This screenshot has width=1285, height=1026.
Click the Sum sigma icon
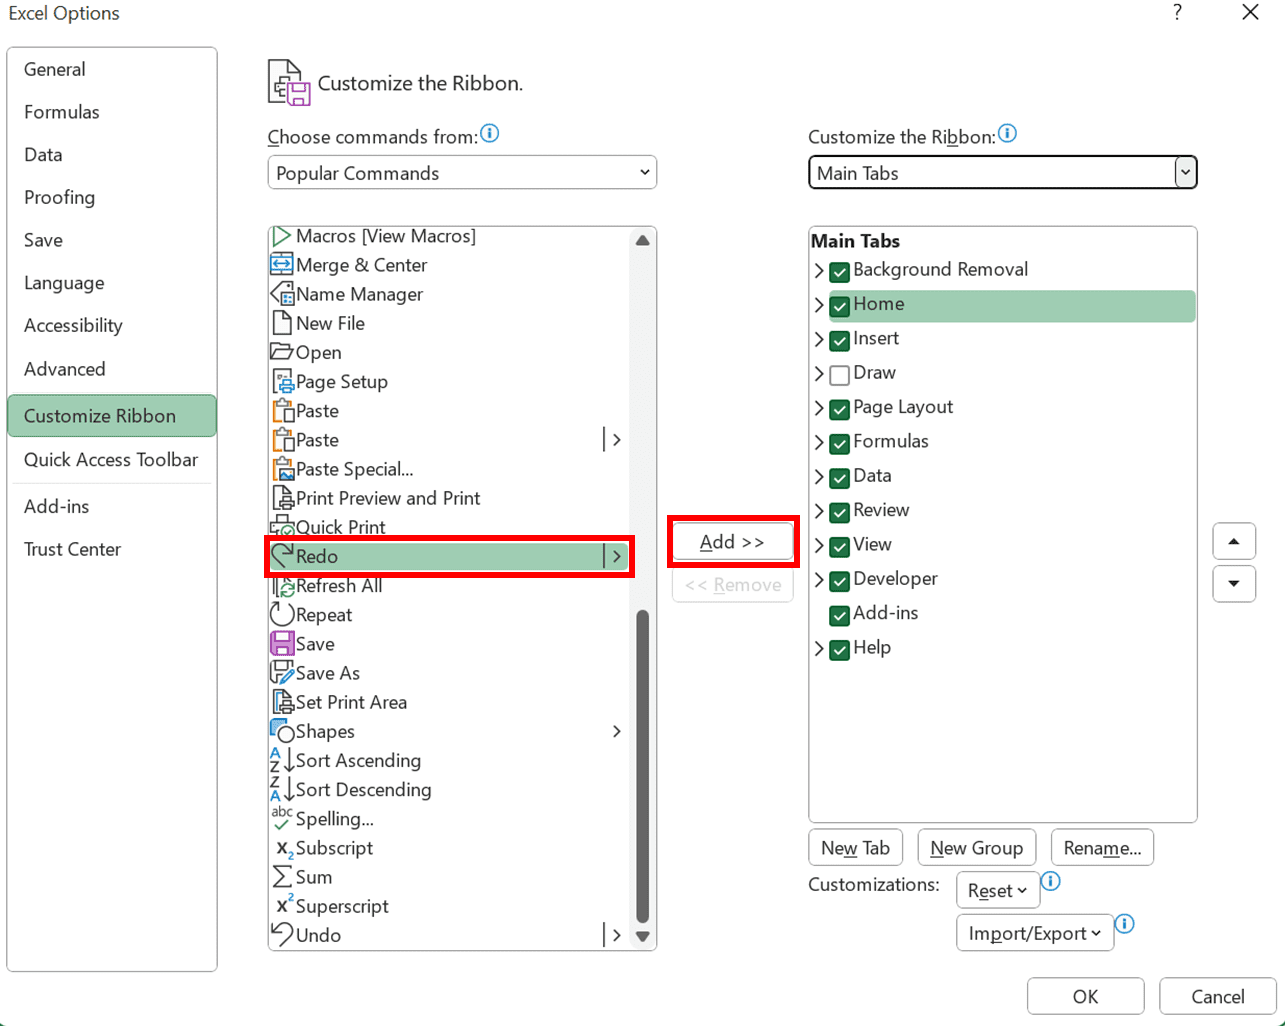pos(282,877)
